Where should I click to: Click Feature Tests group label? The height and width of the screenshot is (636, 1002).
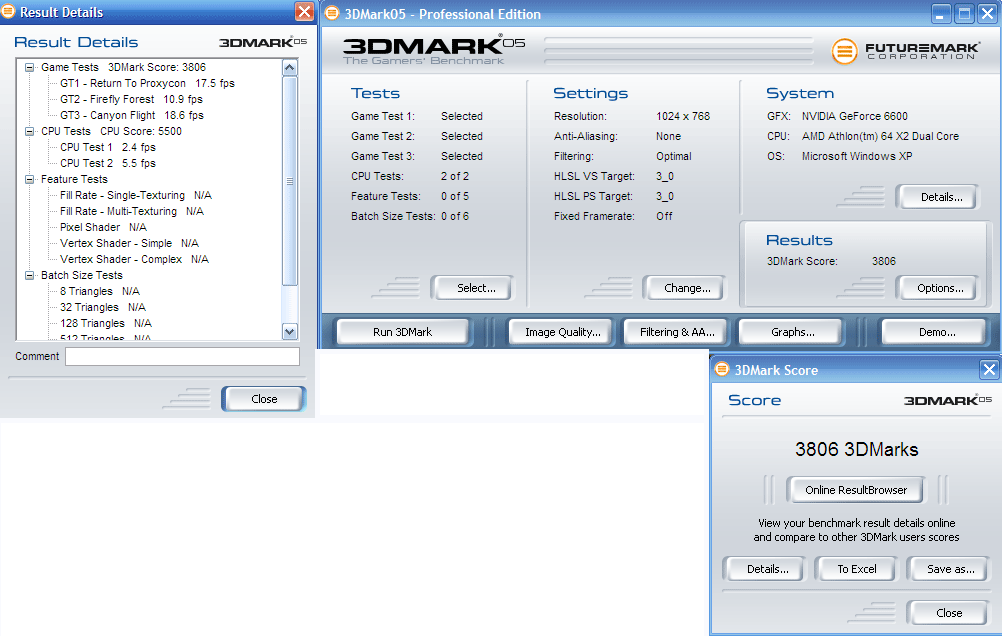coord(74,180)
